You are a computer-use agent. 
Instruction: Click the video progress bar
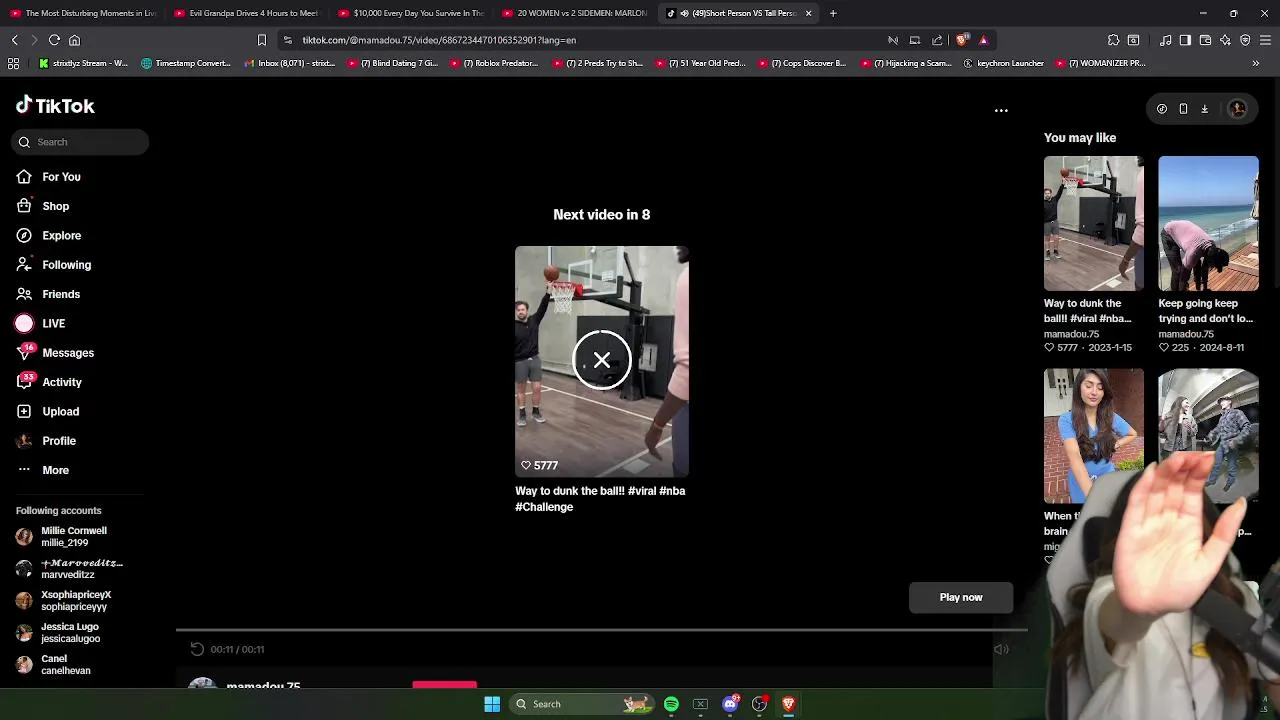[x=601, y=630]
